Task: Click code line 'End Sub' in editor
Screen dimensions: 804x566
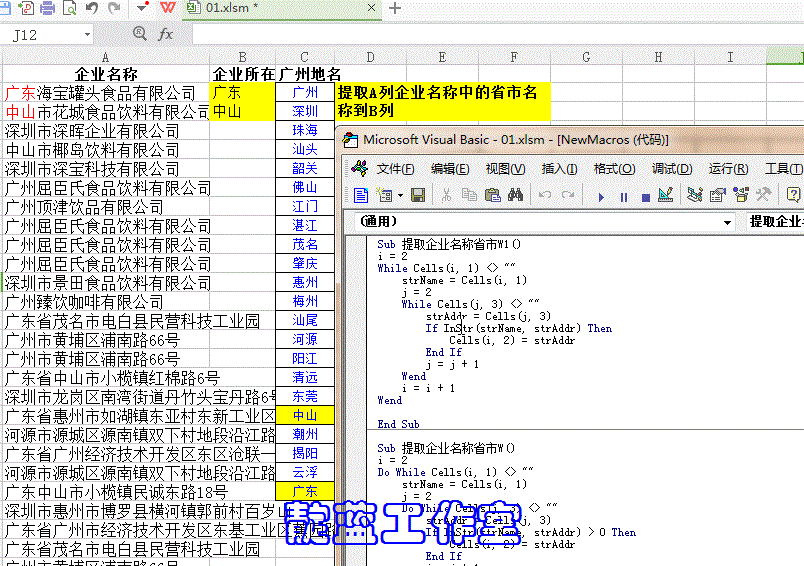Action: [x=398, y=424]
